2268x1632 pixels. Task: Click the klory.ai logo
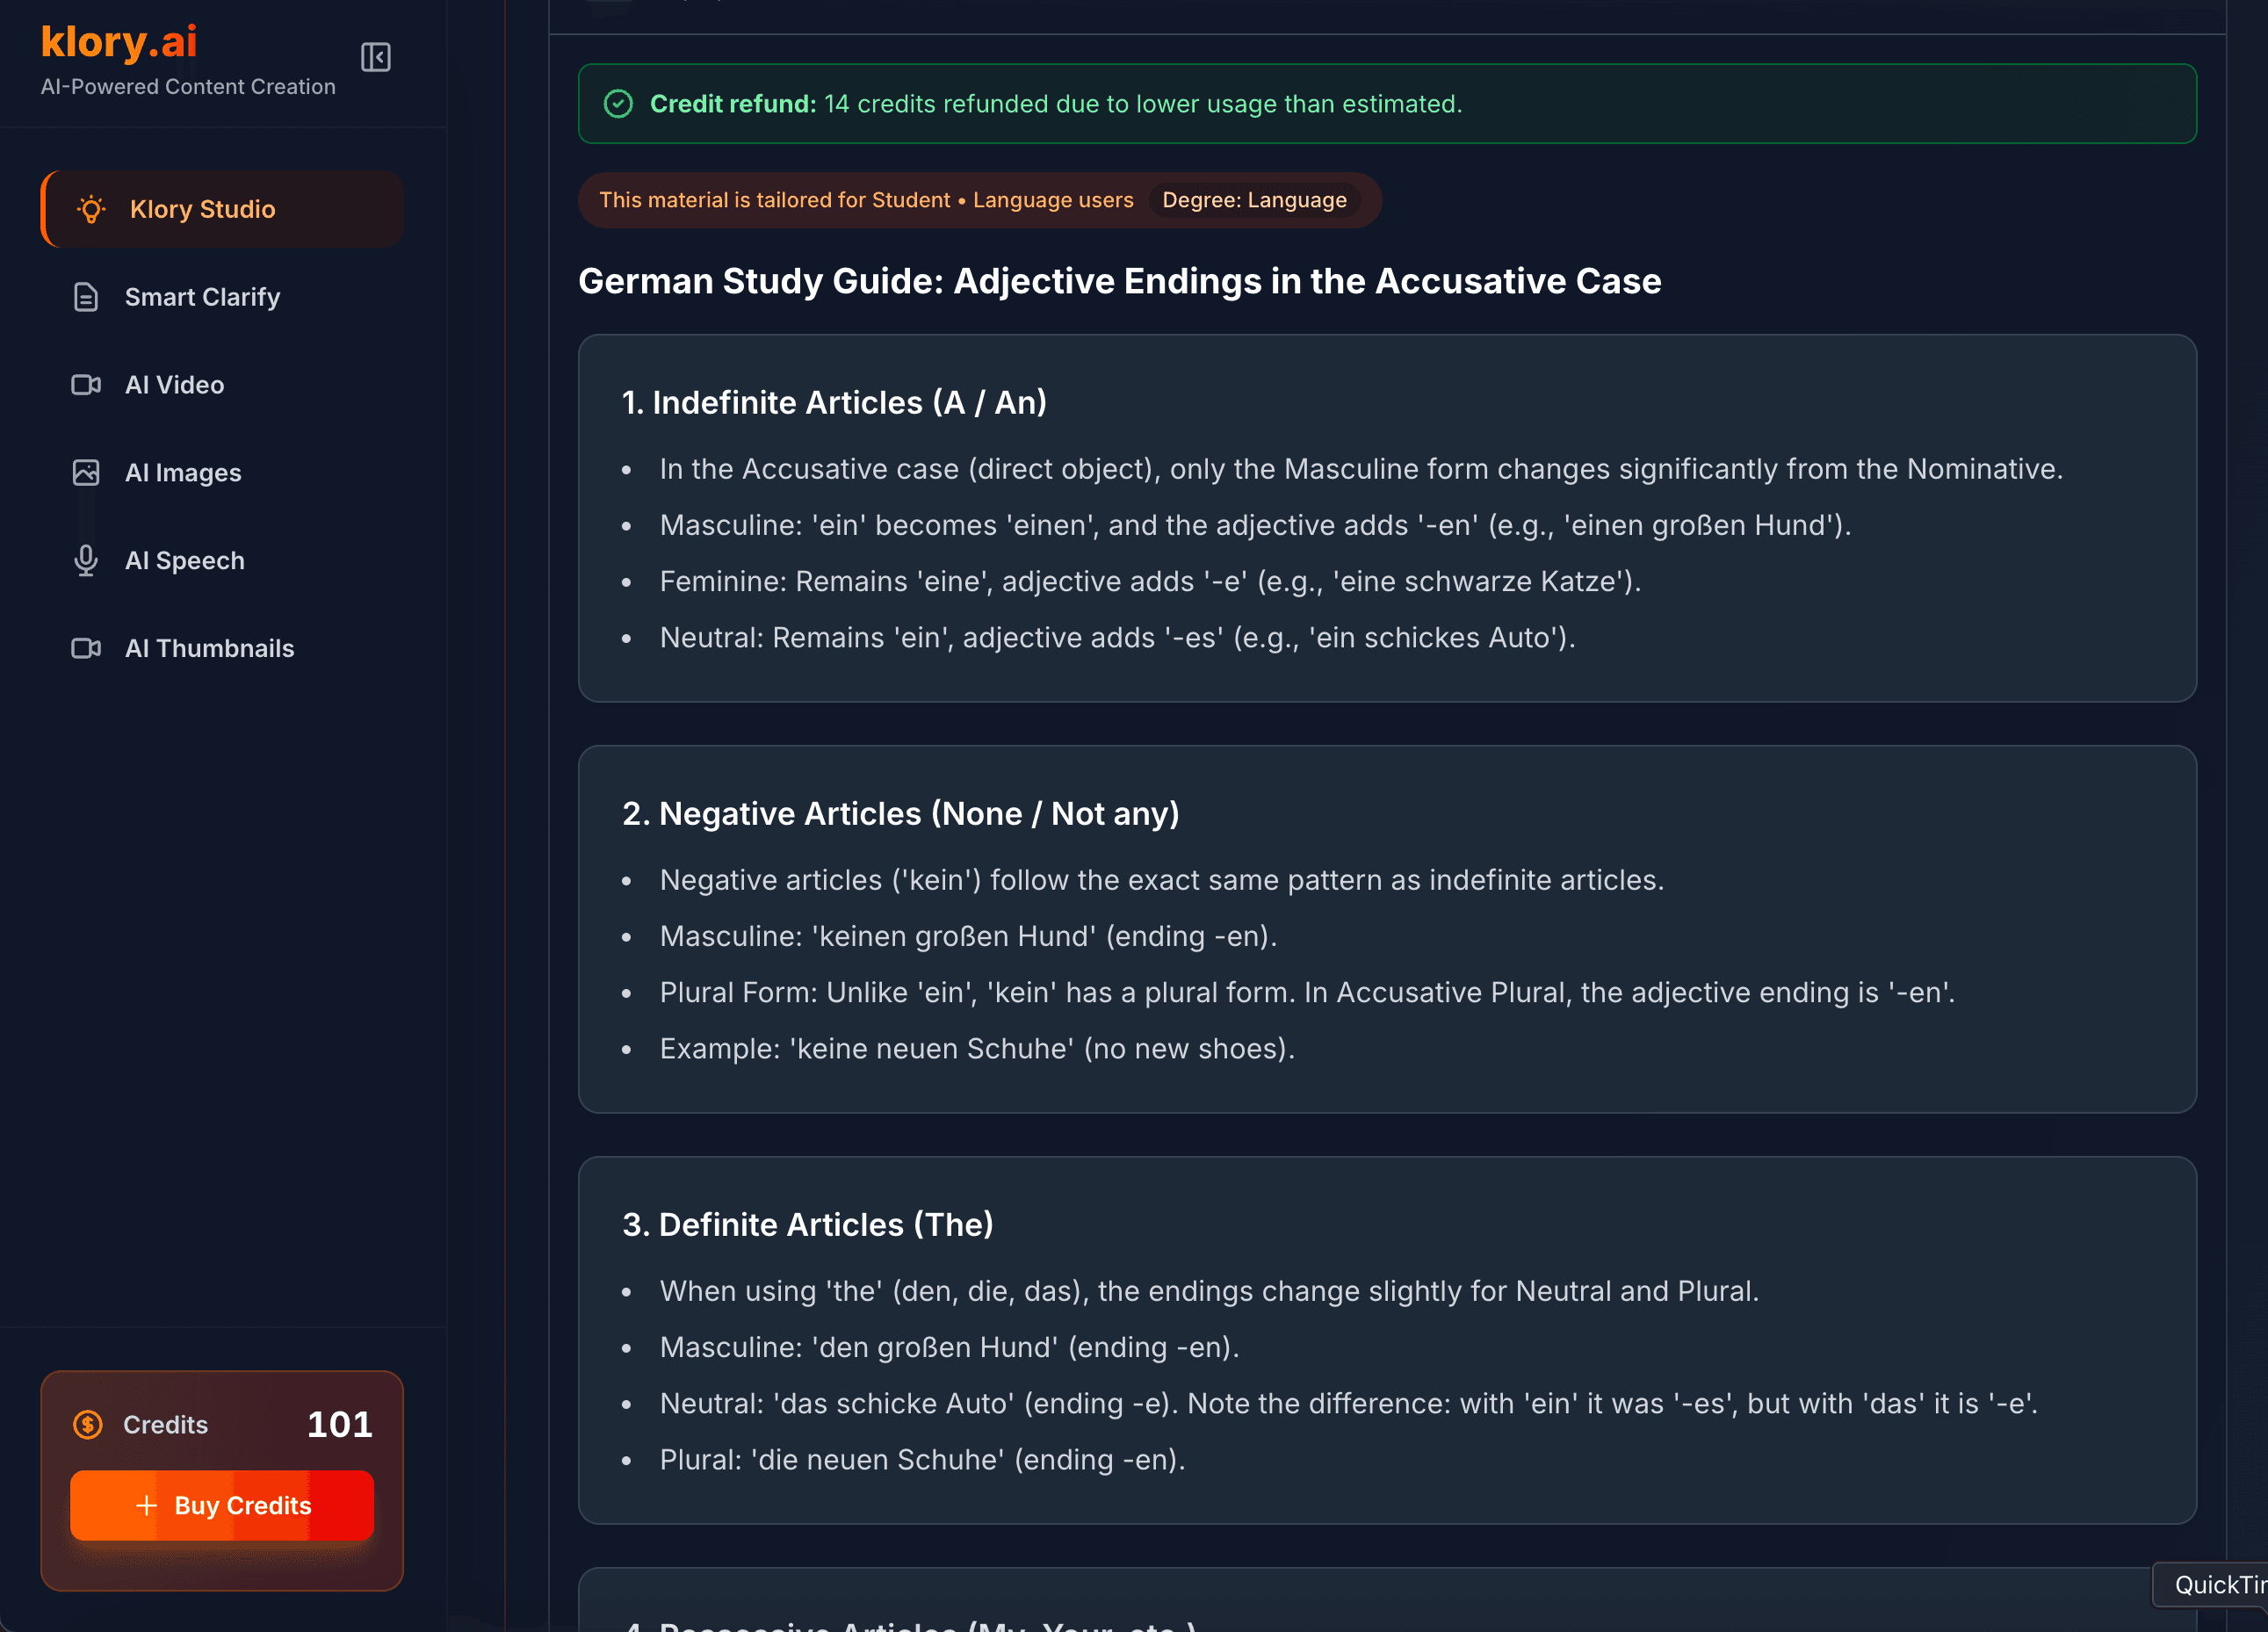(117, 42)
